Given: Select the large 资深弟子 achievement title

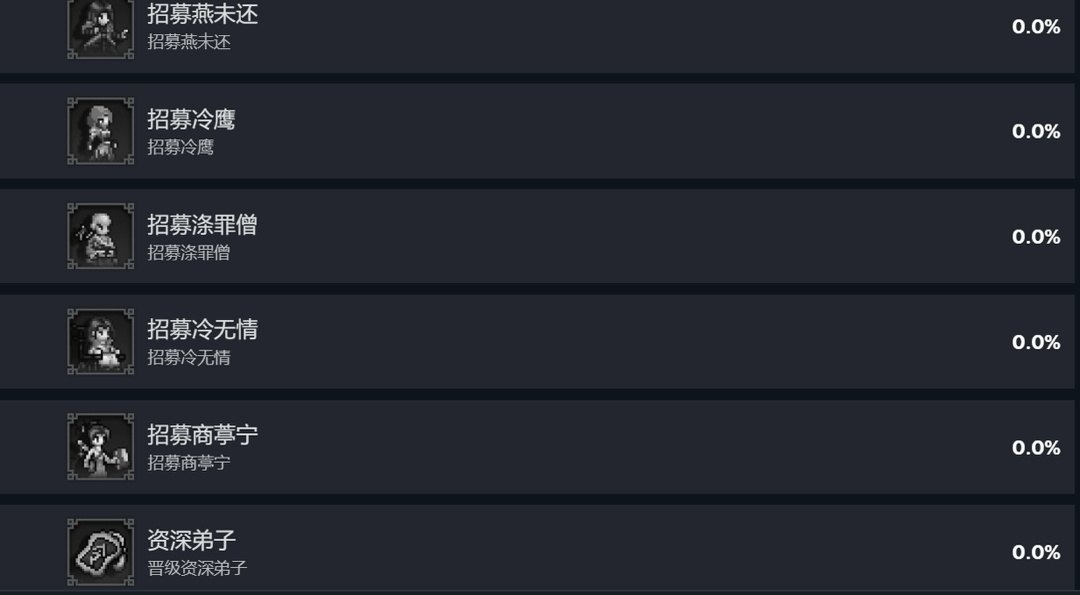Looking at the screenshot, I should tap(191, 540).
